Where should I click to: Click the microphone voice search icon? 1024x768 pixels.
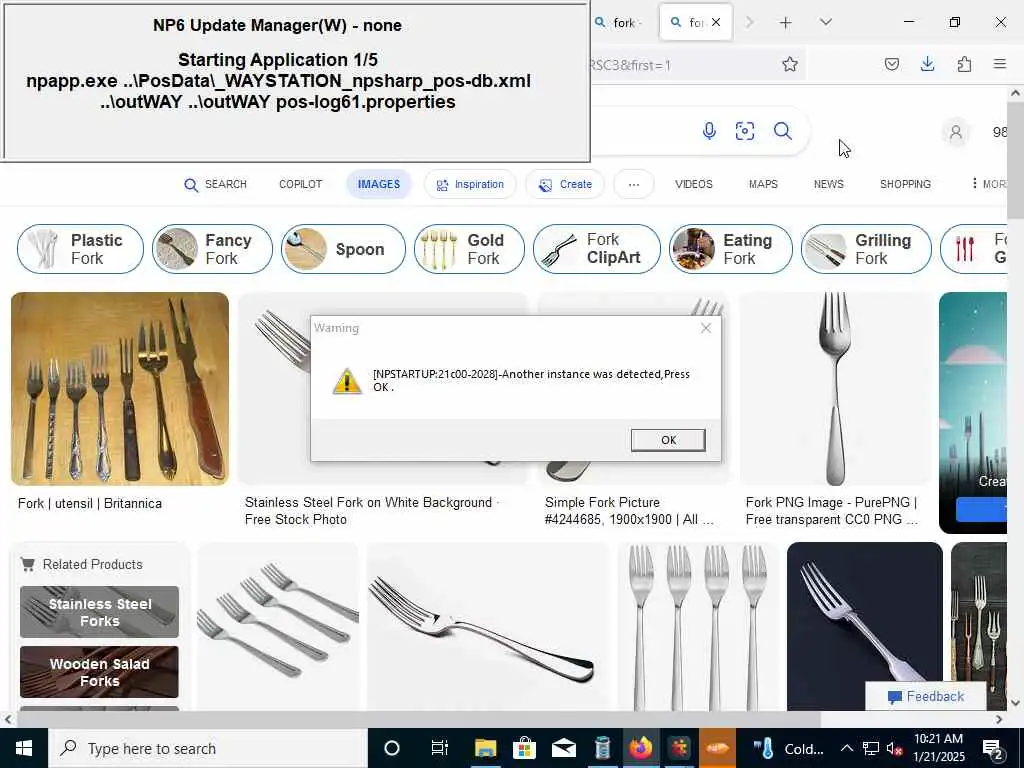coord(709,131)
